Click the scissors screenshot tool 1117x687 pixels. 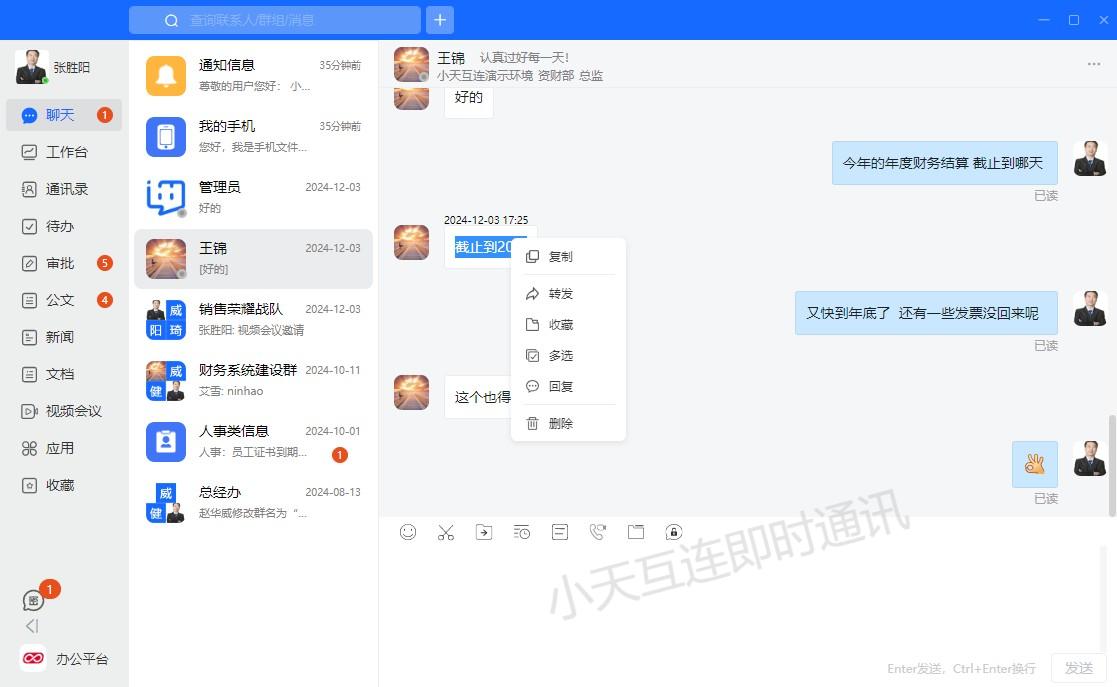coord(446,532)
